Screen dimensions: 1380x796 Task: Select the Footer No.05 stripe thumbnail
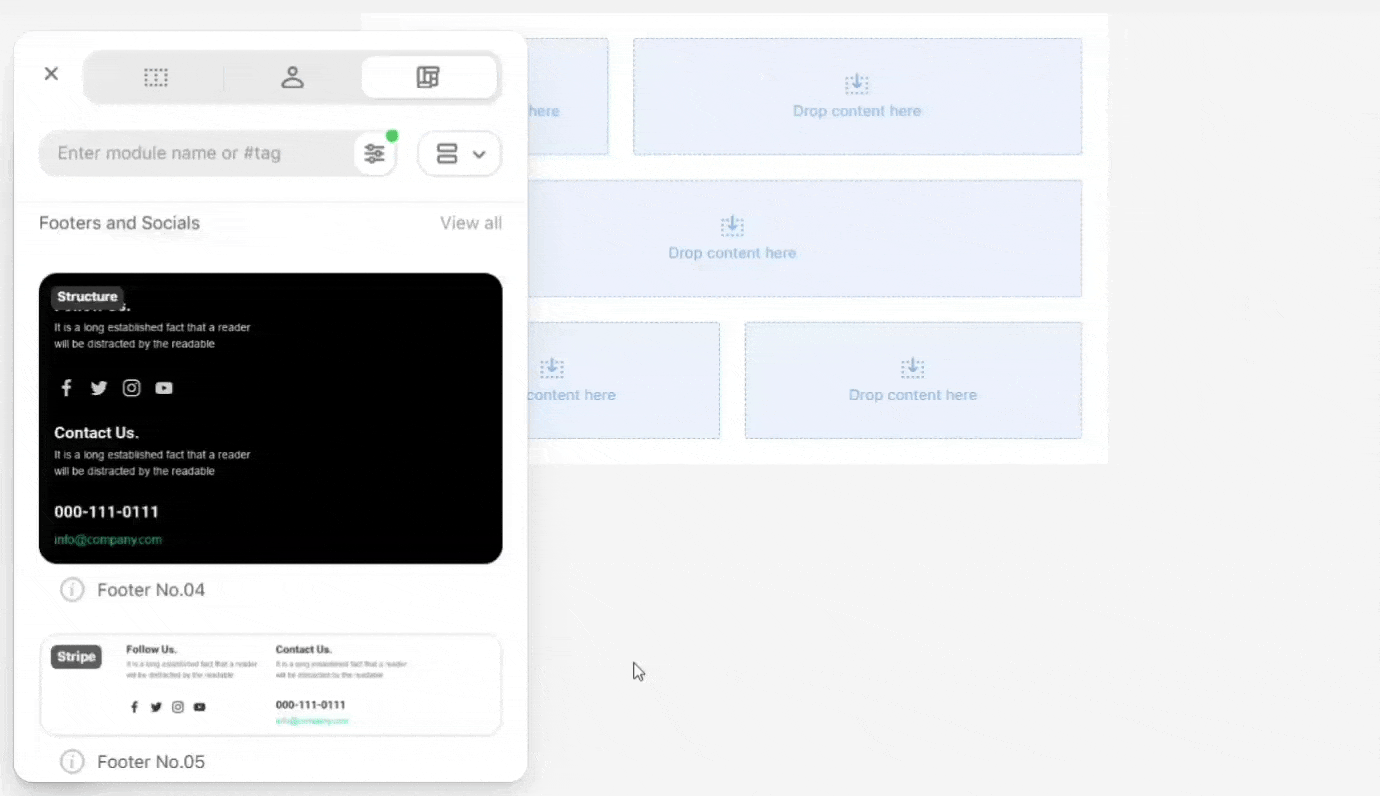pyautogui.click(x=270, y=685)
